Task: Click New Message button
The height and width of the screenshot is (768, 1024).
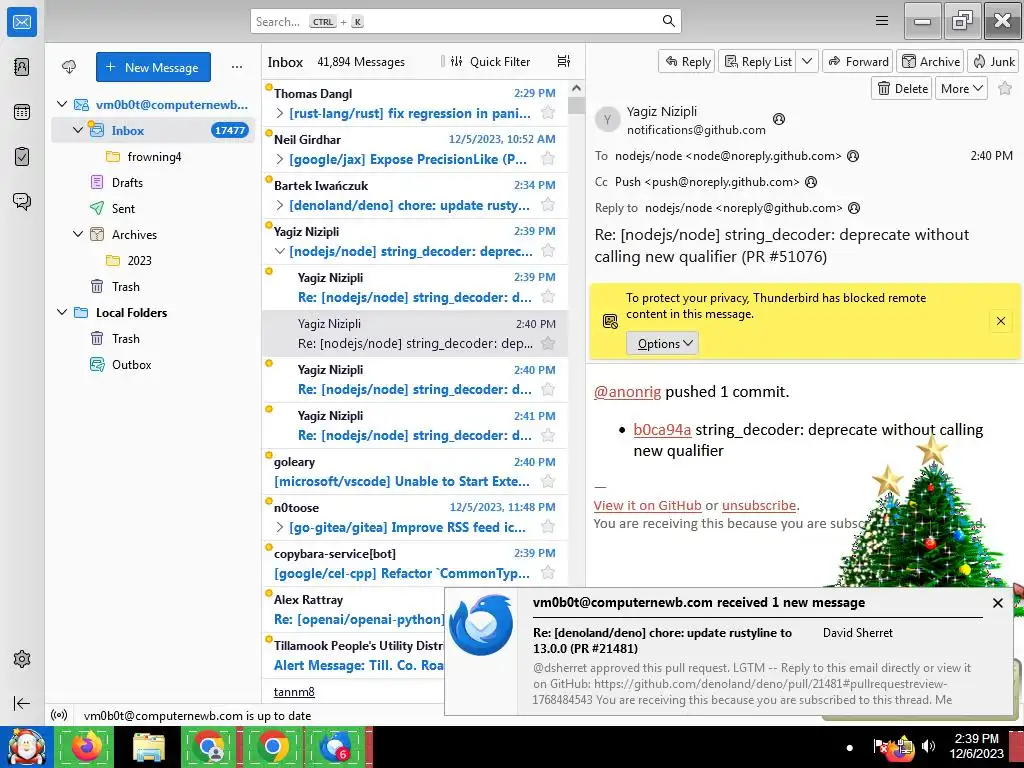Action: [x=153, y=67]
